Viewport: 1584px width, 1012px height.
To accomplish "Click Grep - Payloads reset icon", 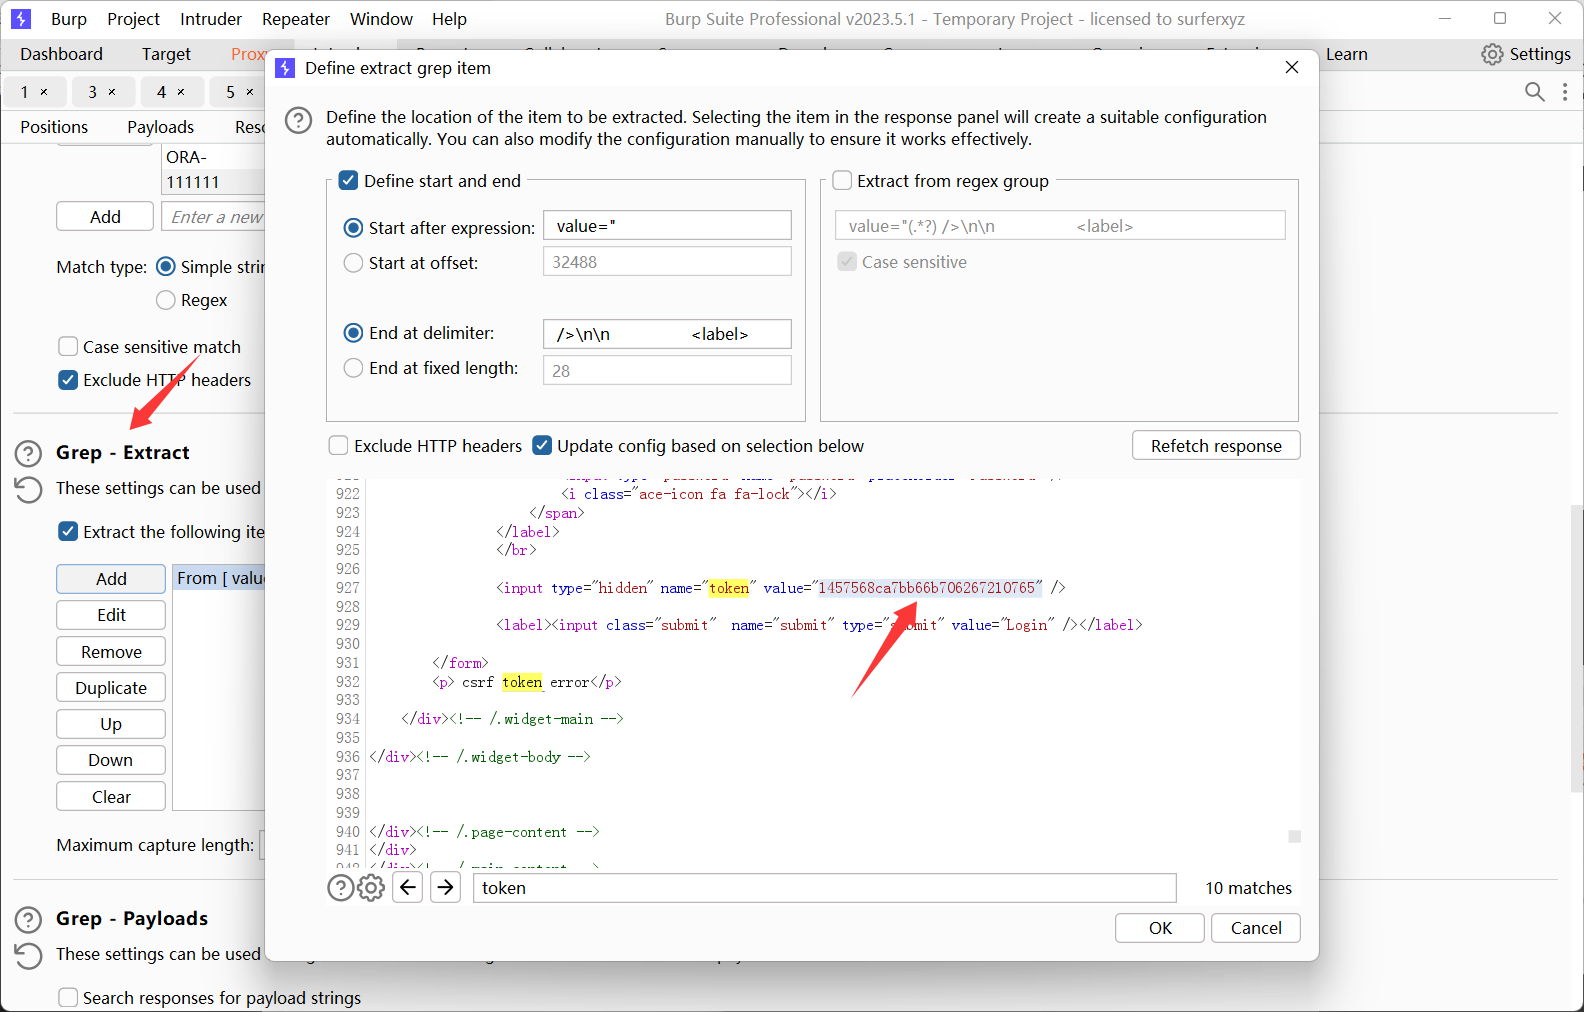I will click(x=28, y=955).
